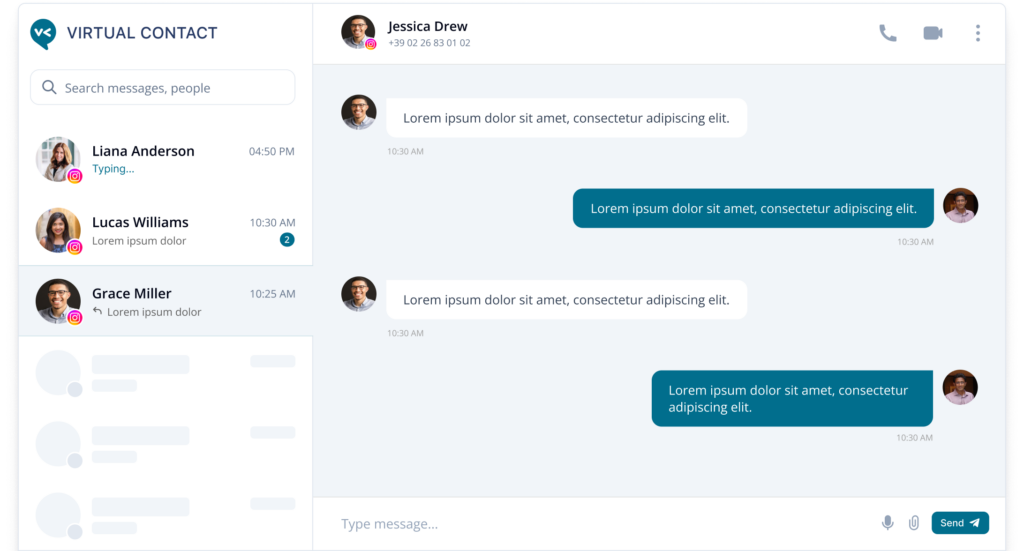Image resolution: width=1024 pixels, height=551 pixels.
Task: Open the Lucas Williams conversation
Action: pyautogui.click(x=165, y=230)
